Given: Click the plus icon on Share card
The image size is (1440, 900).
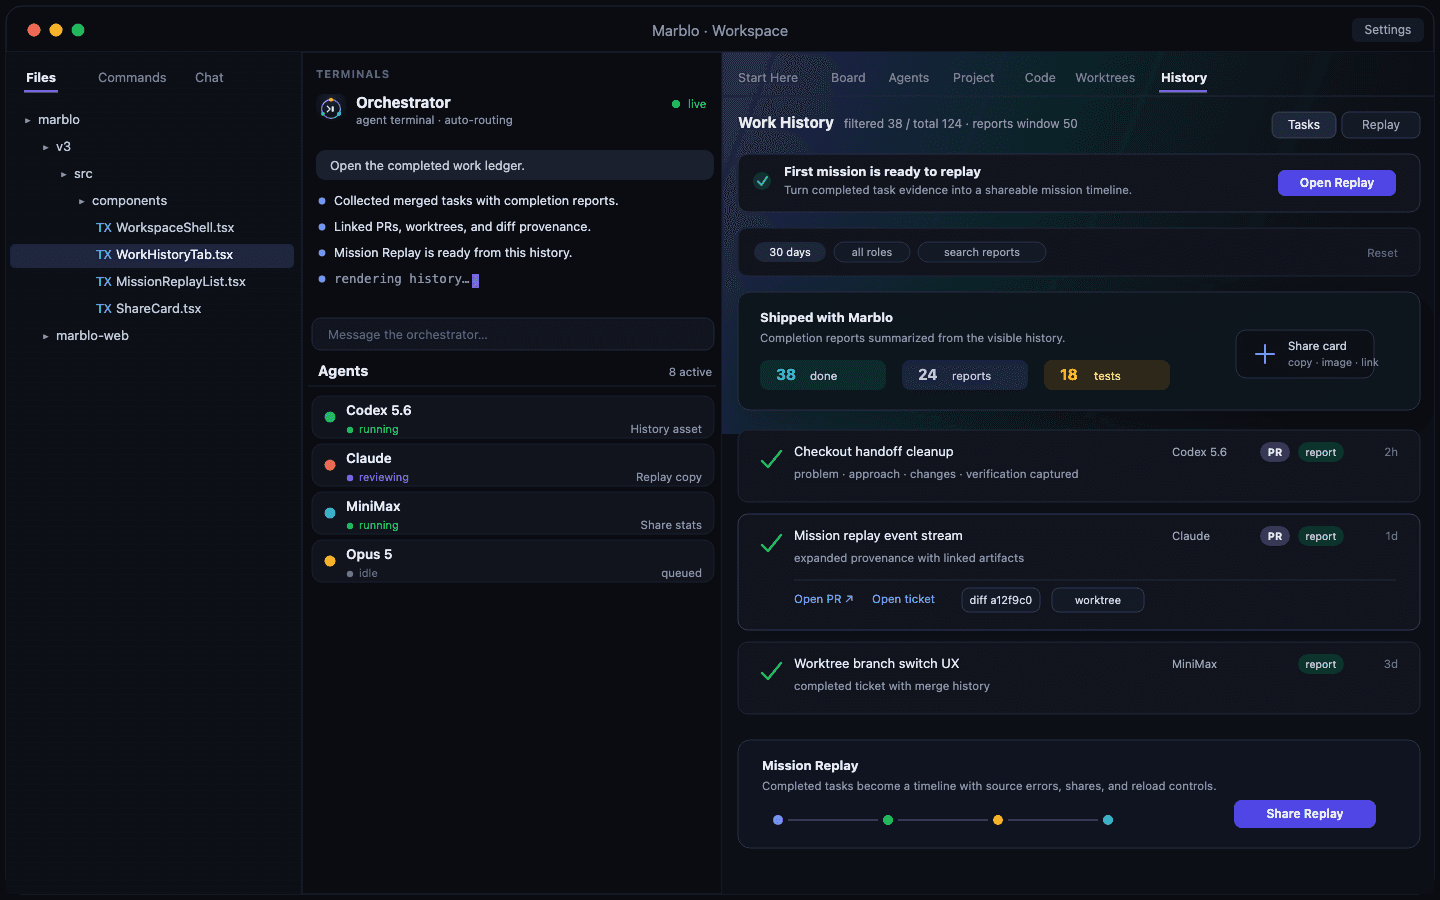Looking at the screenshot, I should coord(1265,354).
